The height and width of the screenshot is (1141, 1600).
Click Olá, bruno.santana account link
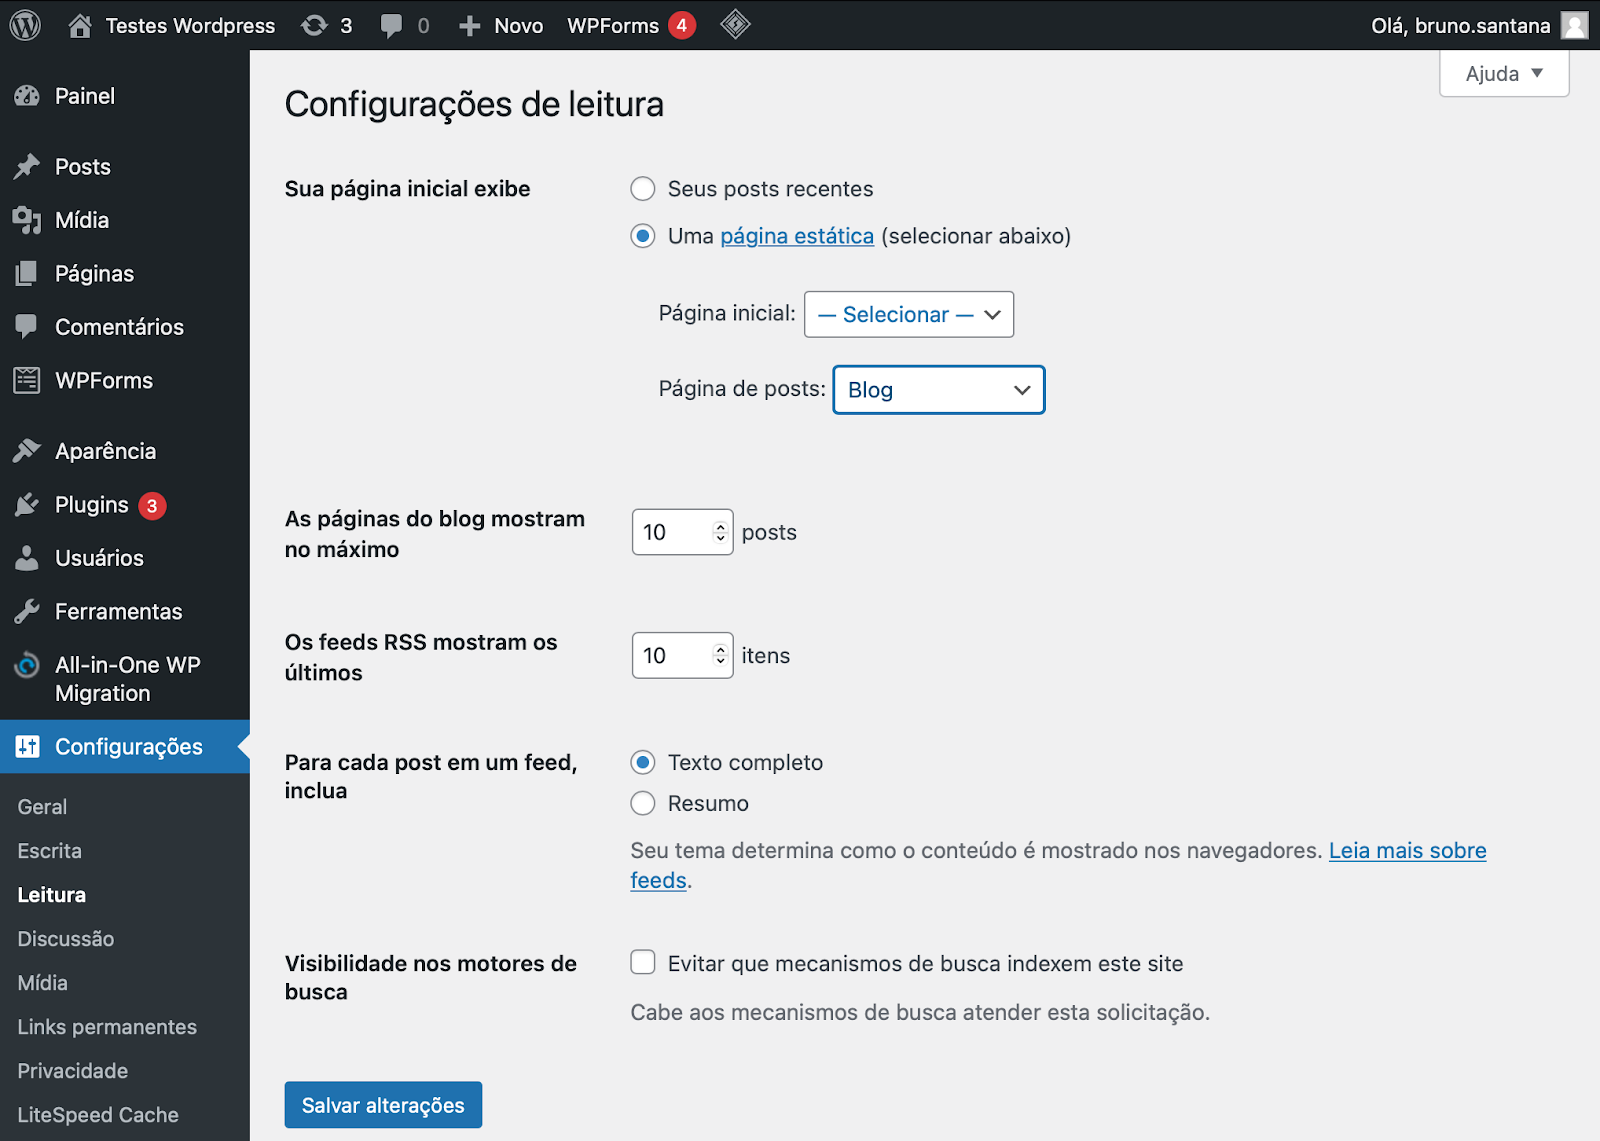coord(1460,26)
